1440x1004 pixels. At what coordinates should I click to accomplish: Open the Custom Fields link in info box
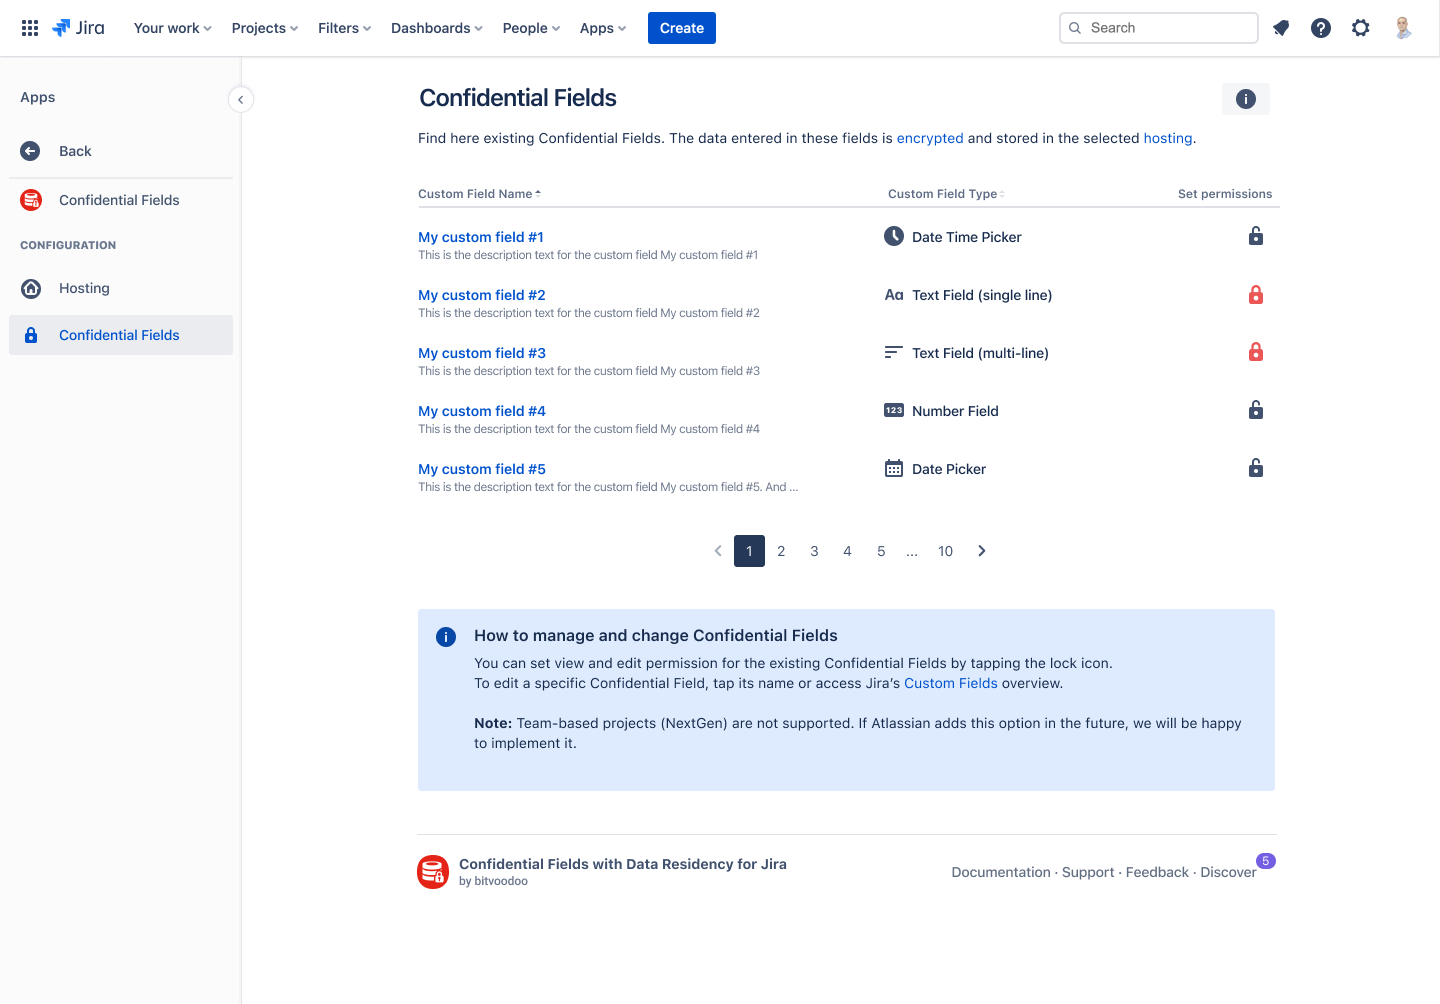point(950,683)
